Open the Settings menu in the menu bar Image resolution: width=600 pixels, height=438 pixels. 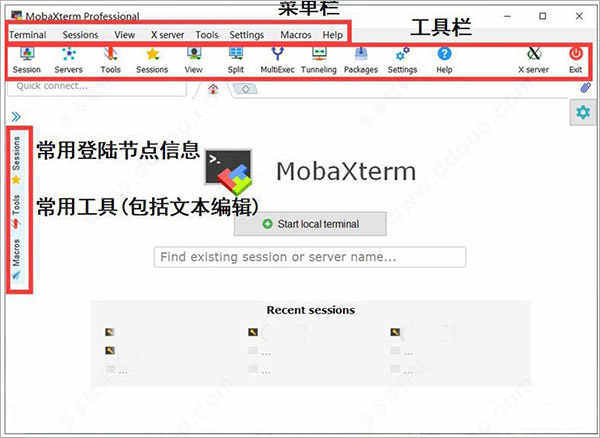[246, 35]
